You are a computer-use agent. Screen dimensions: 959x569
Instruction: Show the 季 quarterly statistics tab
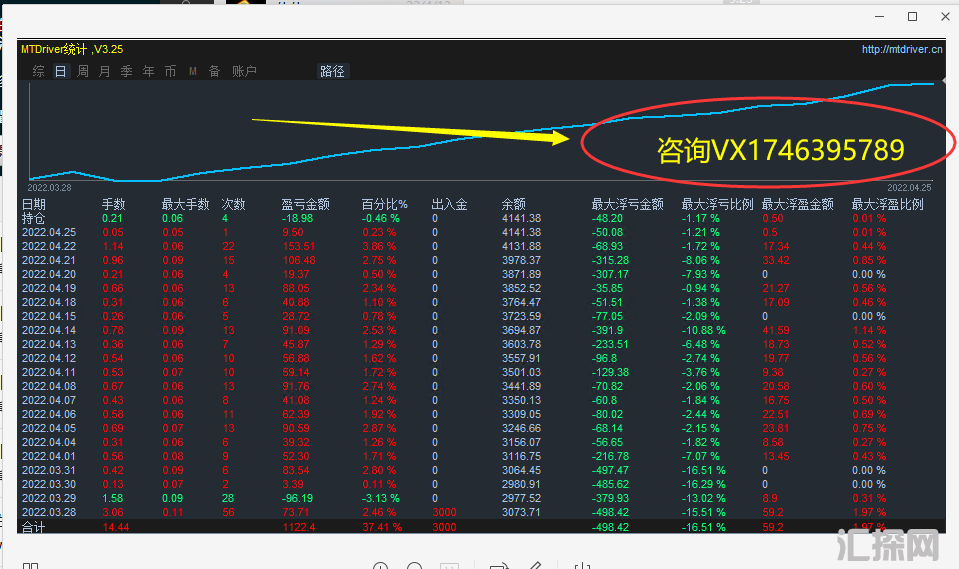pos(127,71)
